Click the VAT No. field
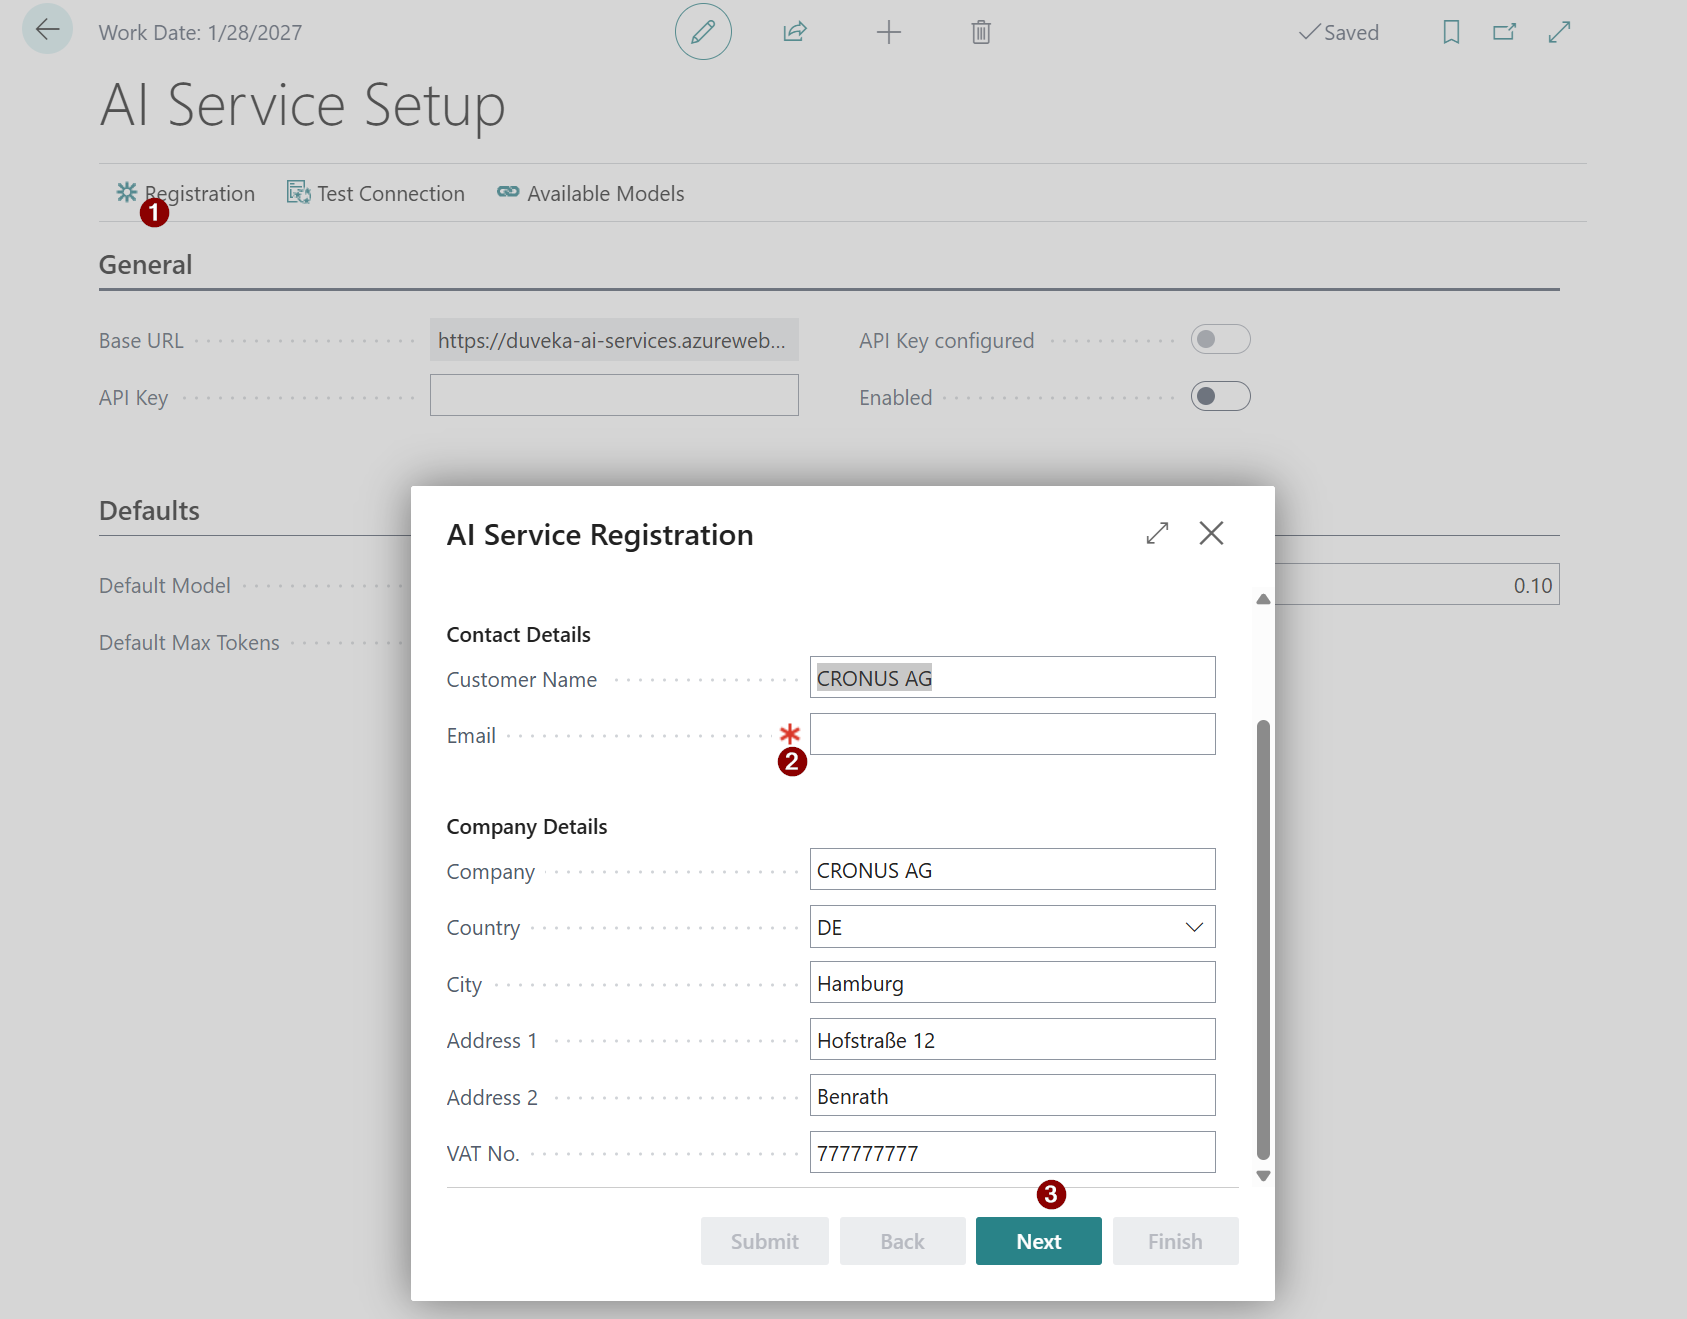This screenshot has width=1687, height=1319. 1012,1152
